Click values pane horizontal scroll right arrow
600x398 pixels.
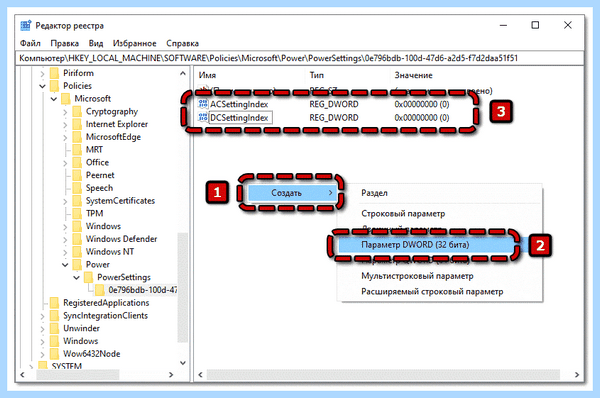point(577,375)
